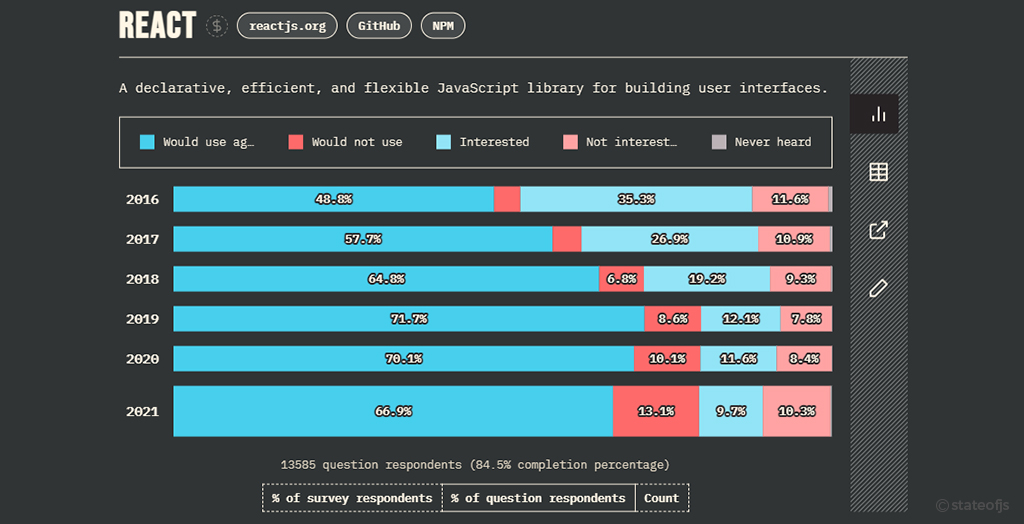Click the Never heard legend swatch
This screenshot has height=524, width=1024.
718,142
